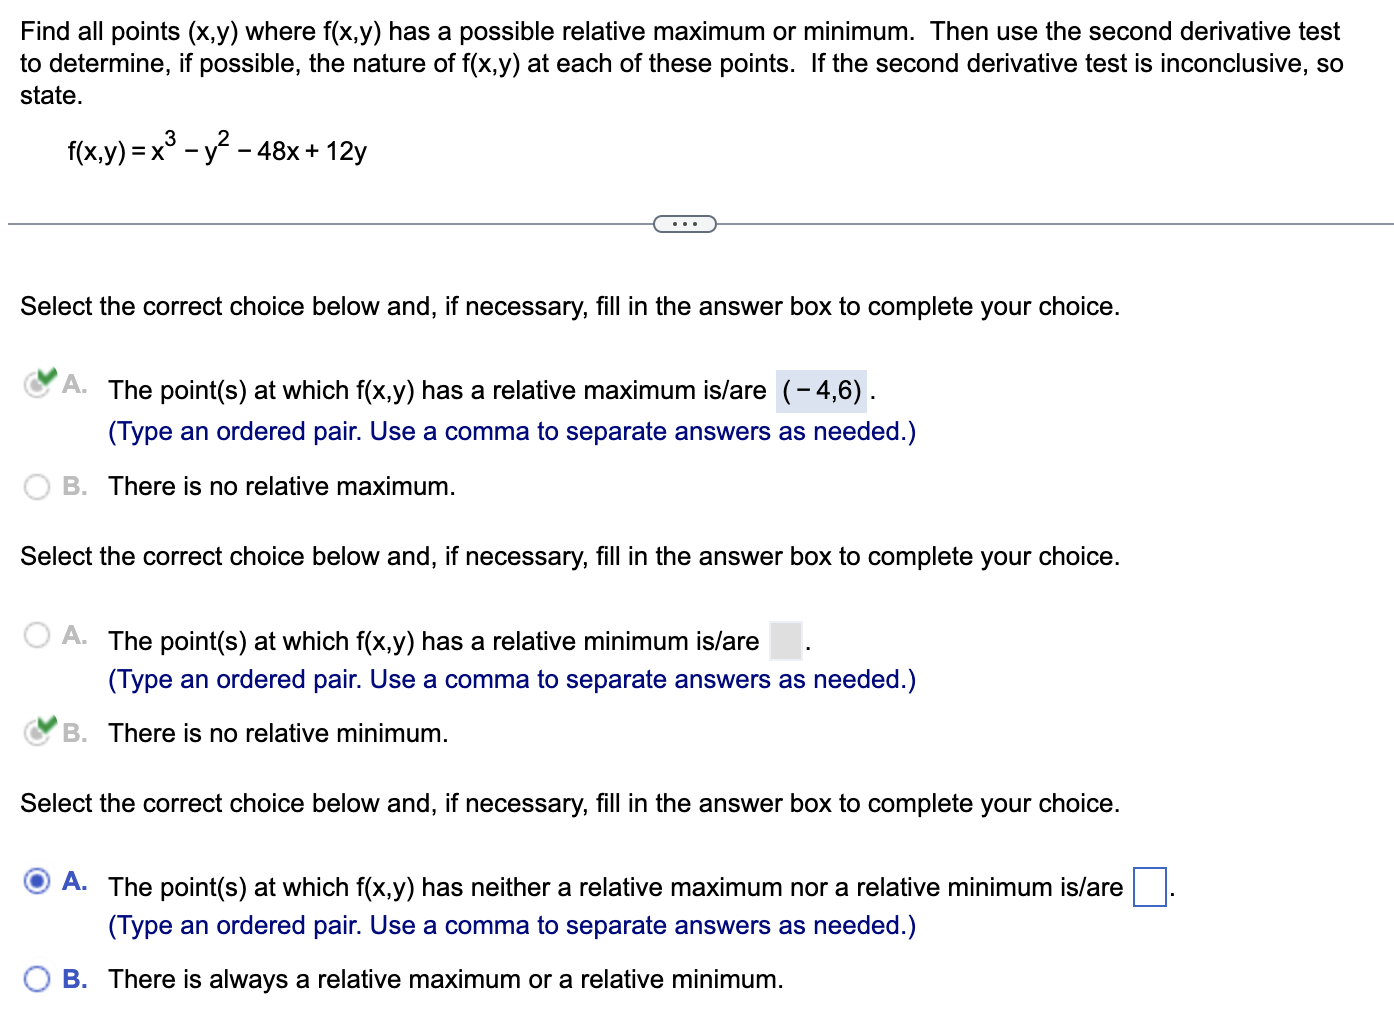Select radio button B stating no relative maximum
The height and width of the screenshot is (1034, 1394).
point(37,486)
